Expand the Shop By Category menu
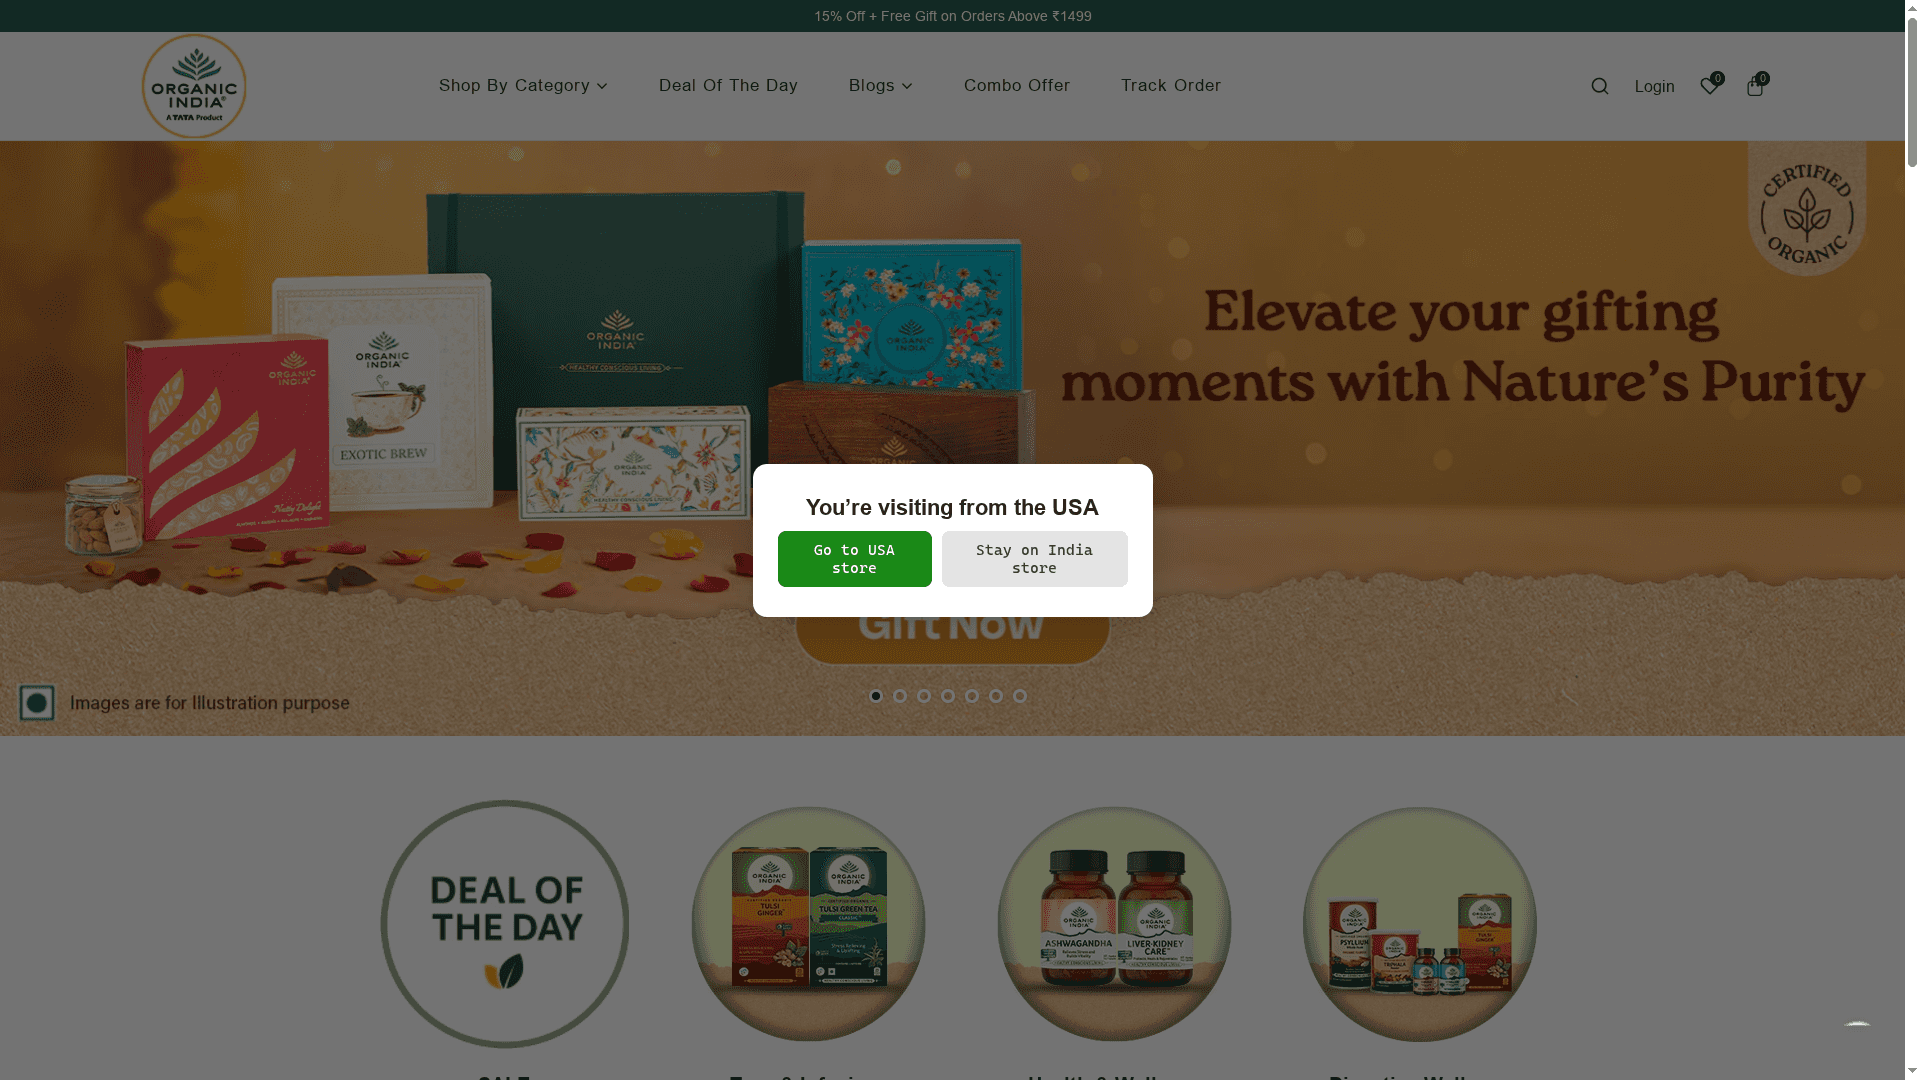The height and width of the screenshot is (1080, 1920). [x=523, y=86]
